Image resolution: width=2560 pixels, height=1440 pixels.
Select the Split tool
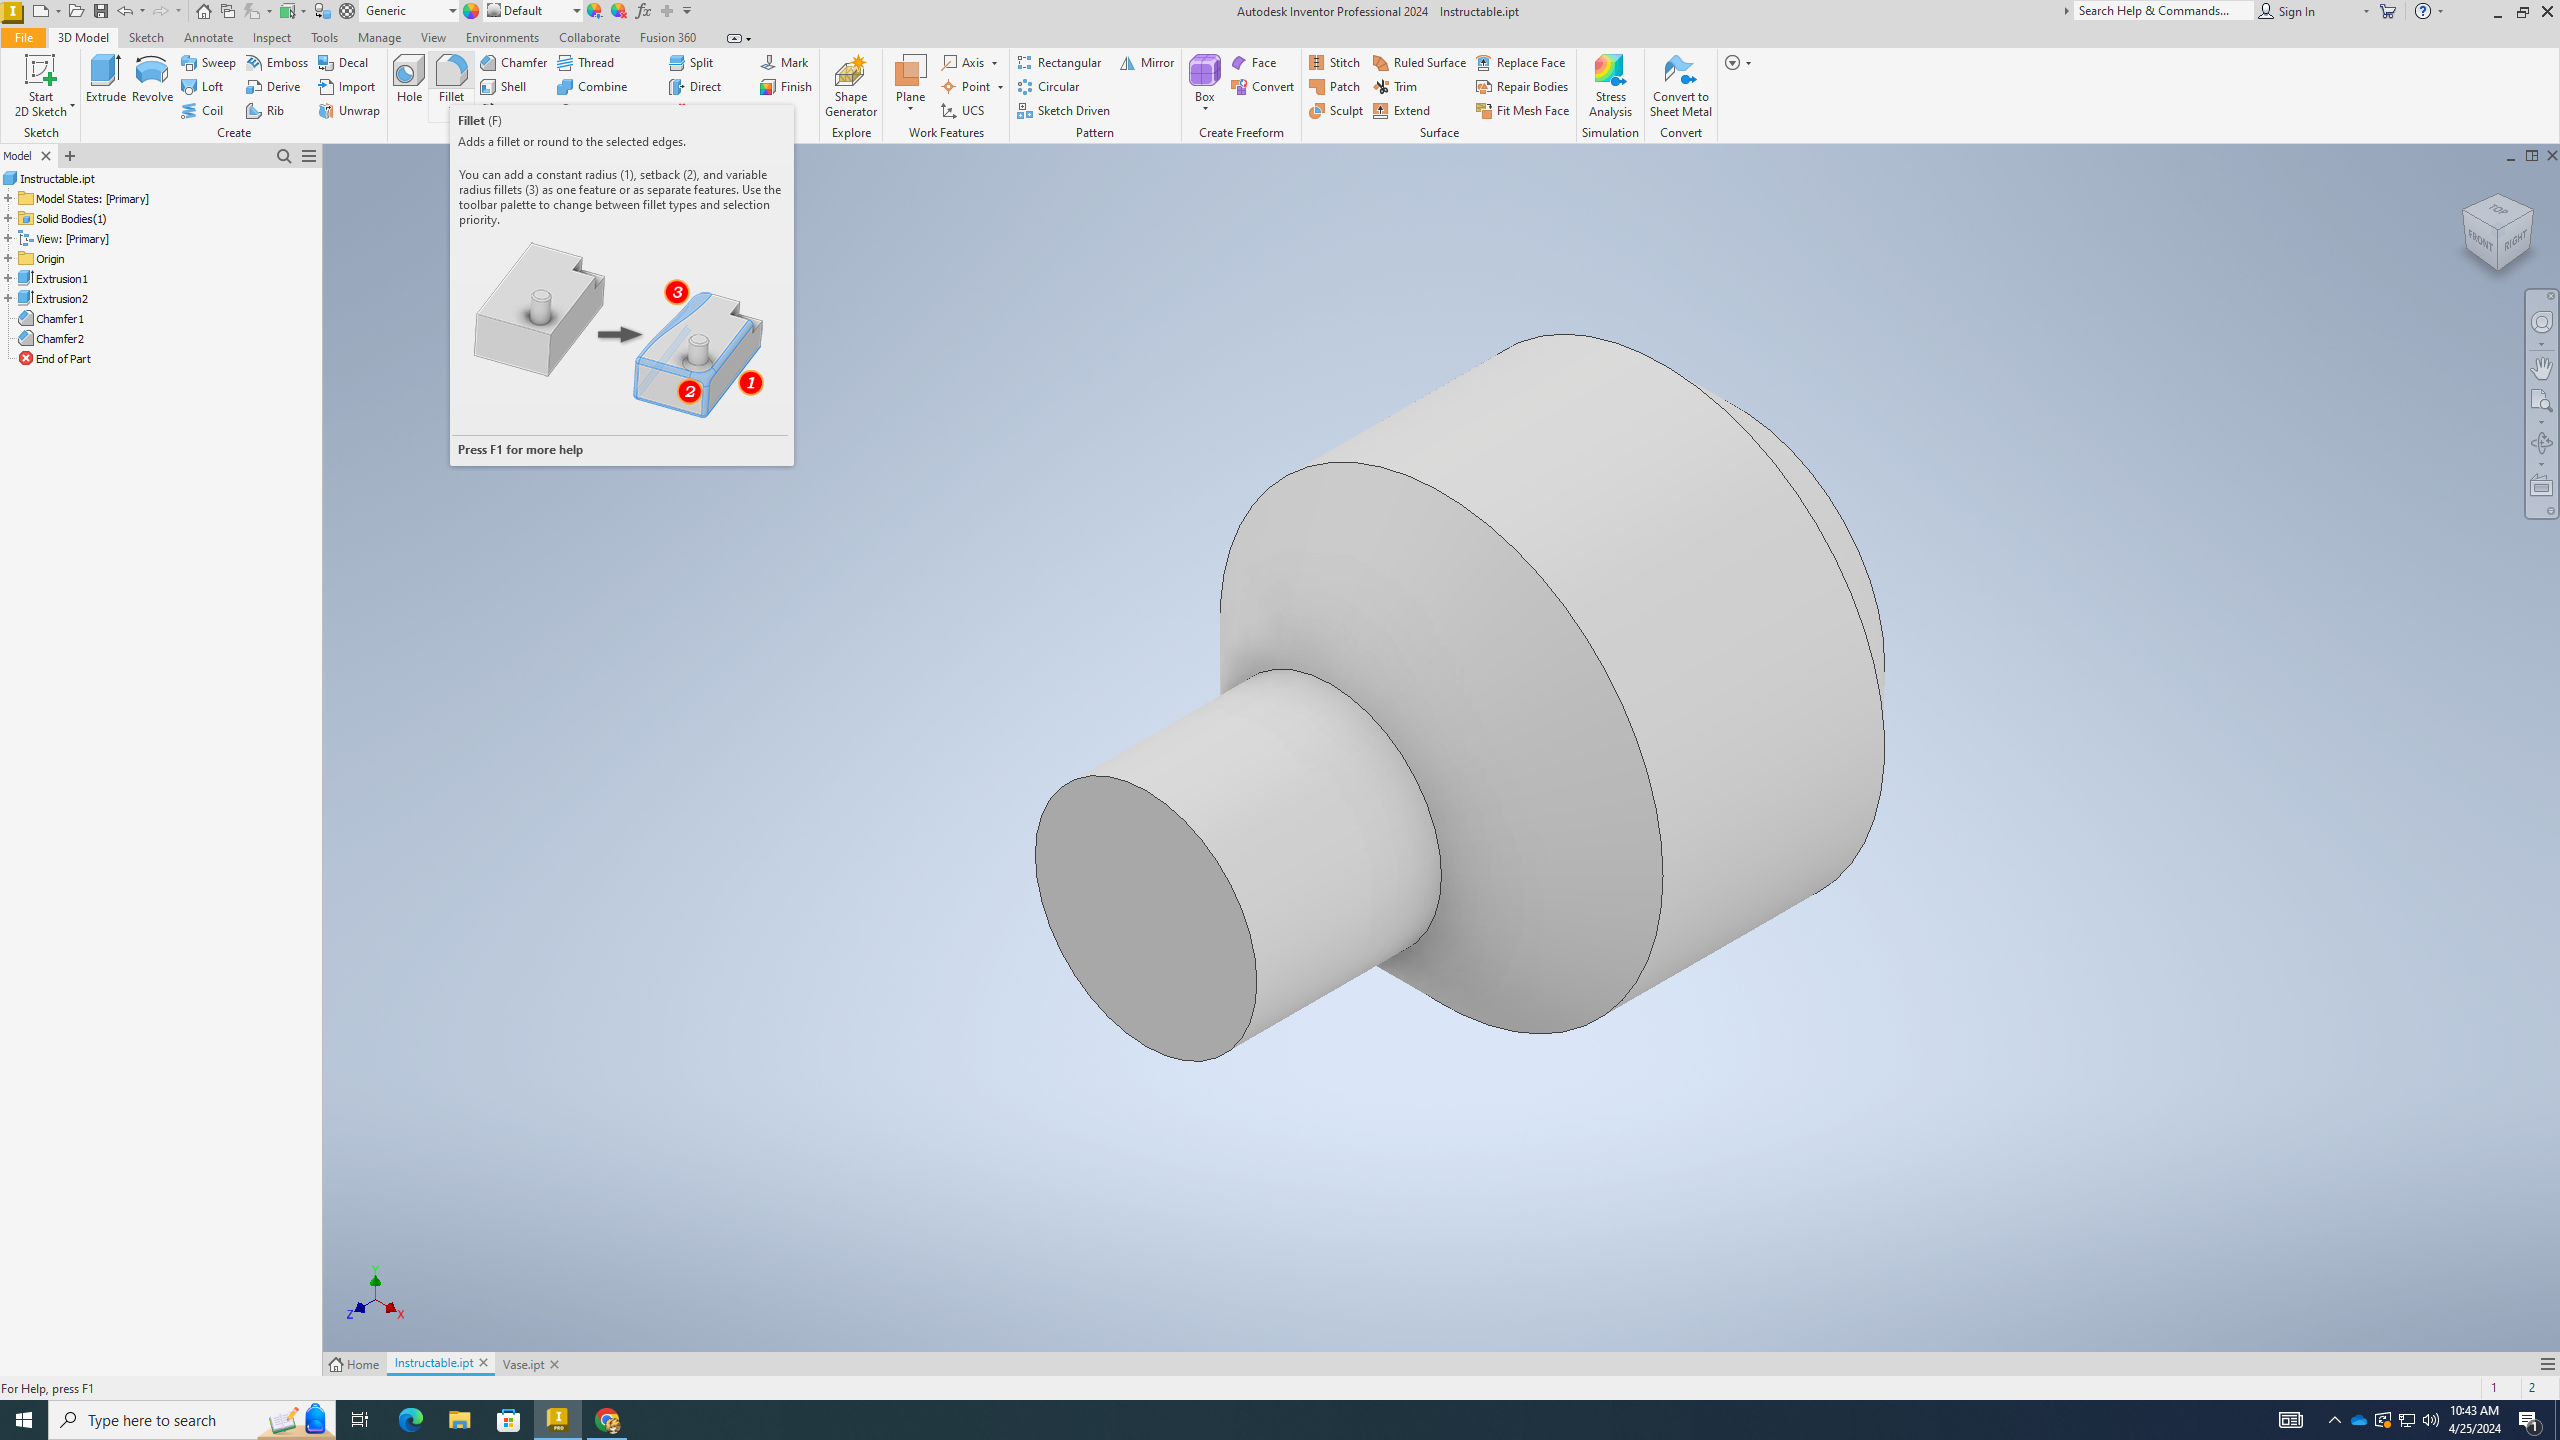(x=691, y=63)
